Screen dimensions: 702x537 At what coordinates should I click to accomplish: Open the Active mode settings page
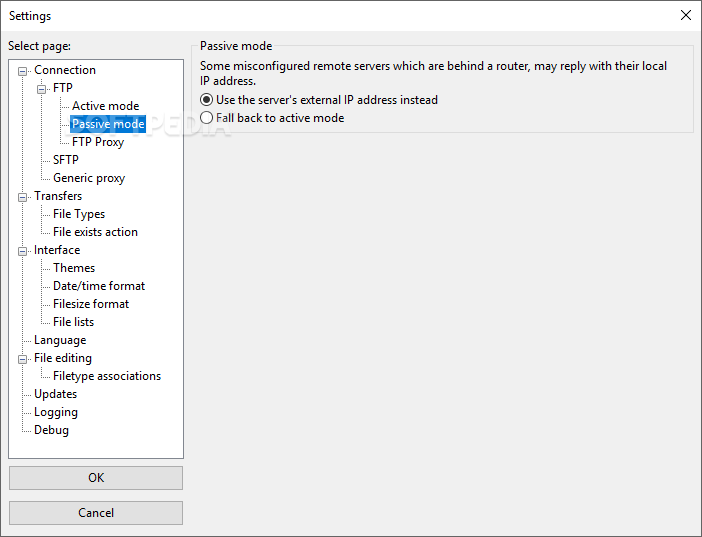(106, 106)
